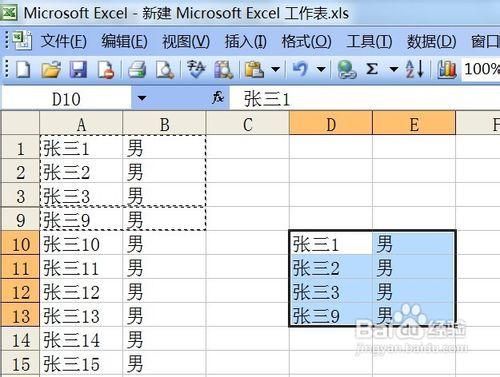Click cell A3 containing 张三3
The width and height of the screenshot is (500, 377).
(81, 196)
